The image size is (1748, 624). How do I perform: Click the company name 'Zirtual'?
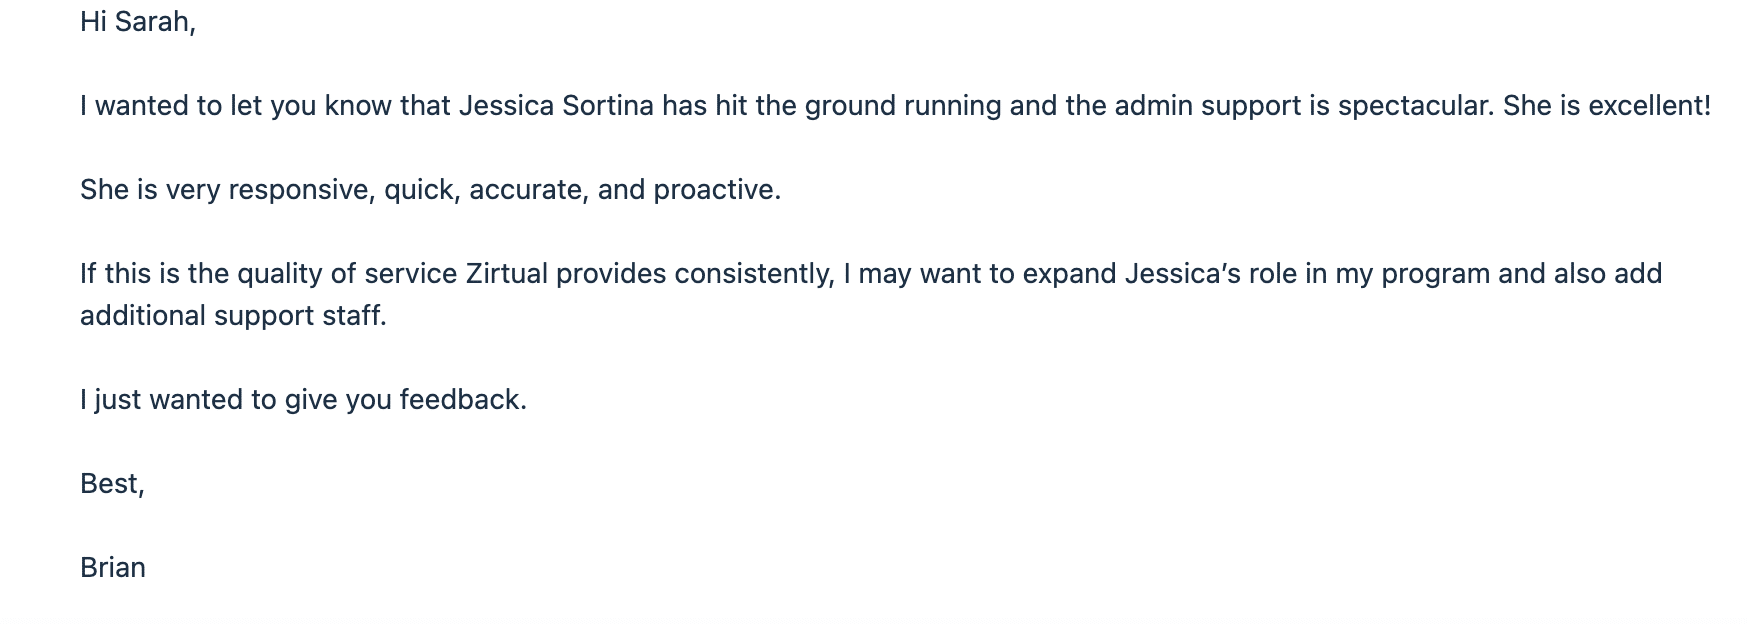click(x=507, y=274)
